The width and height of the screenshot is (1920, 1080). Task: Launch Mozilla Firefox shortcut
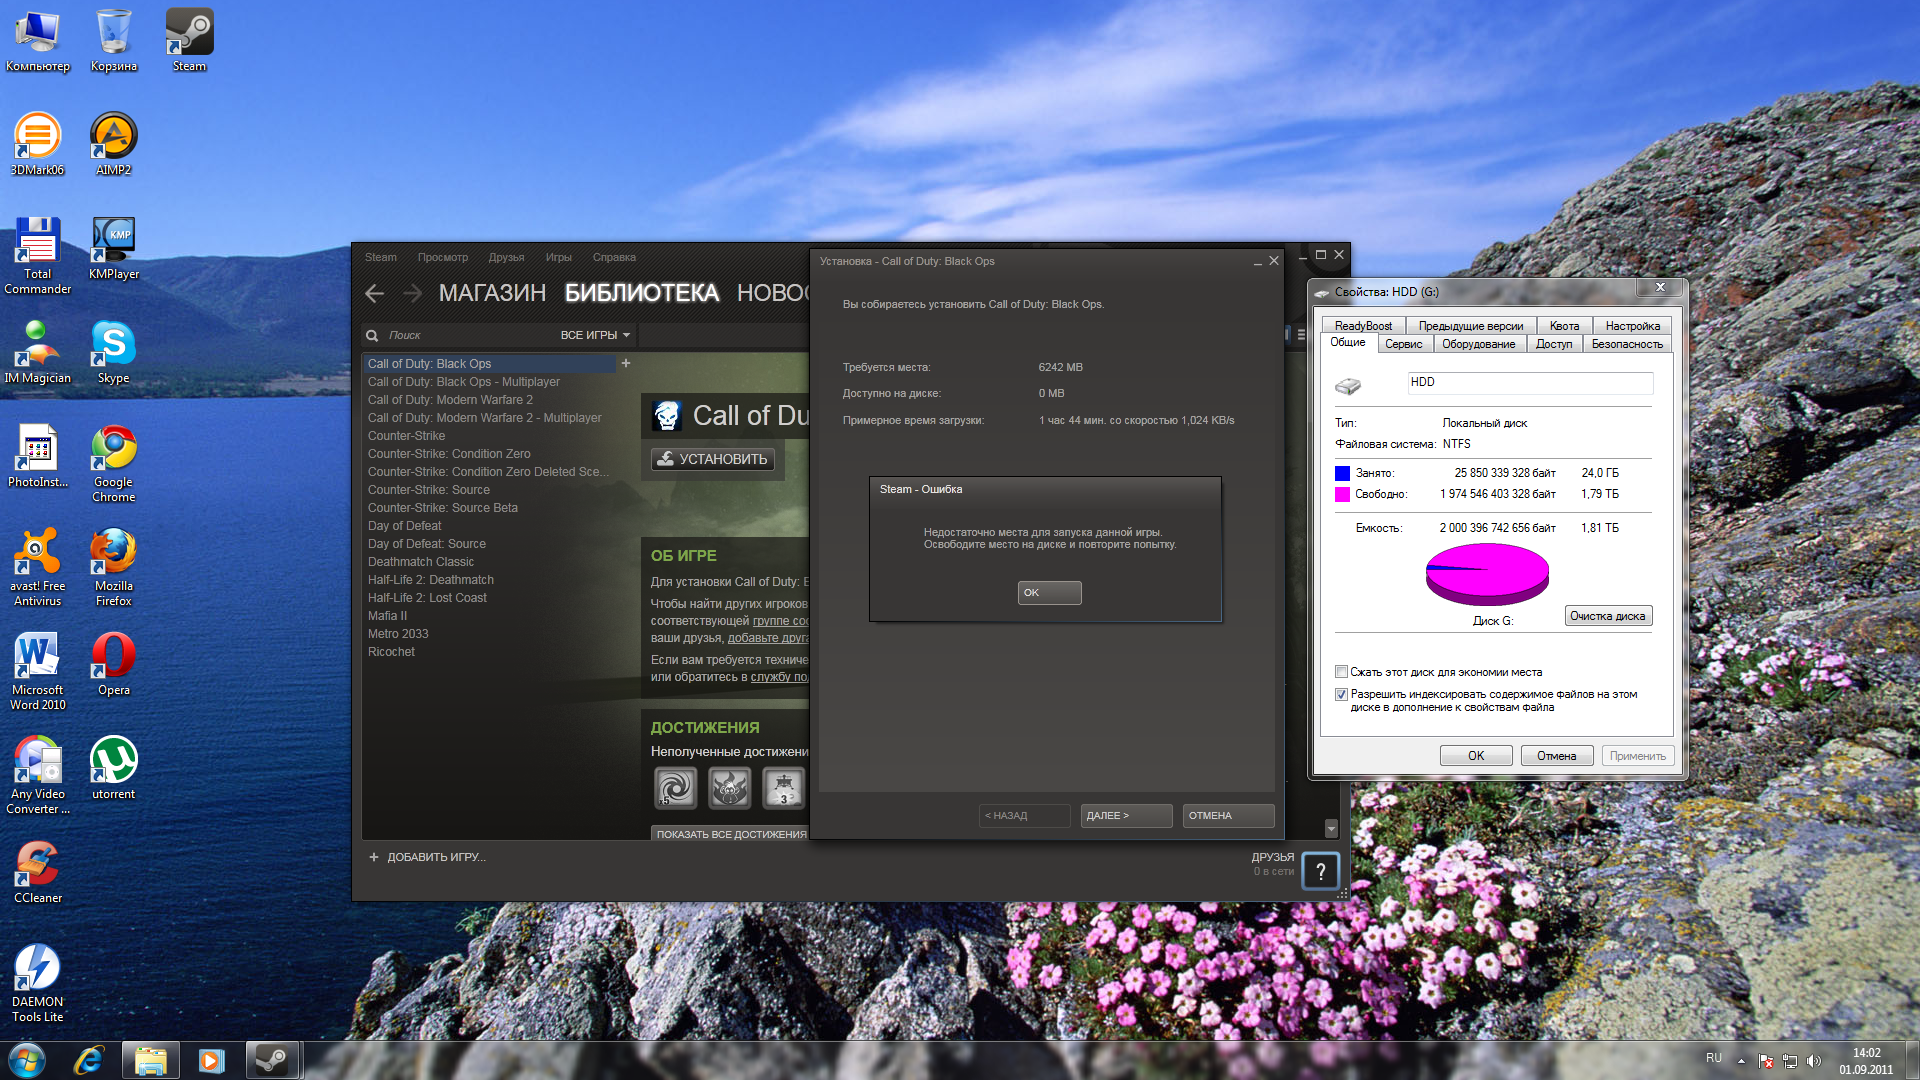tap(114, 568)
